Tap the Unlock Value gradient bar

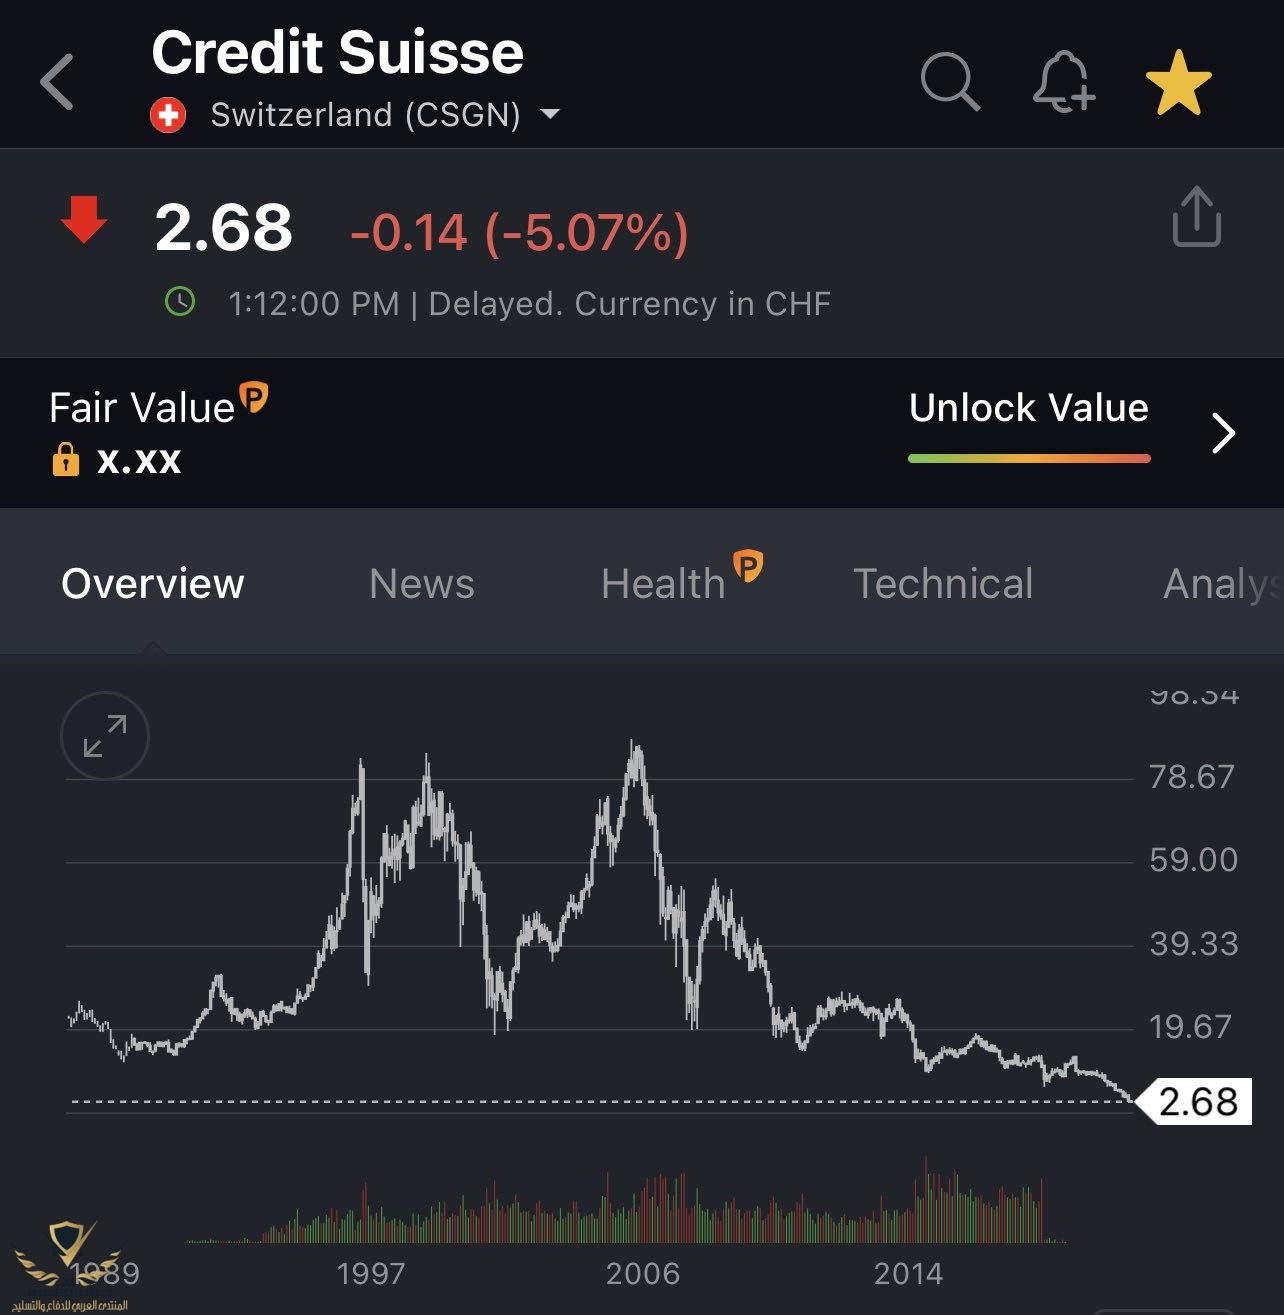[x=1029, y=459]
